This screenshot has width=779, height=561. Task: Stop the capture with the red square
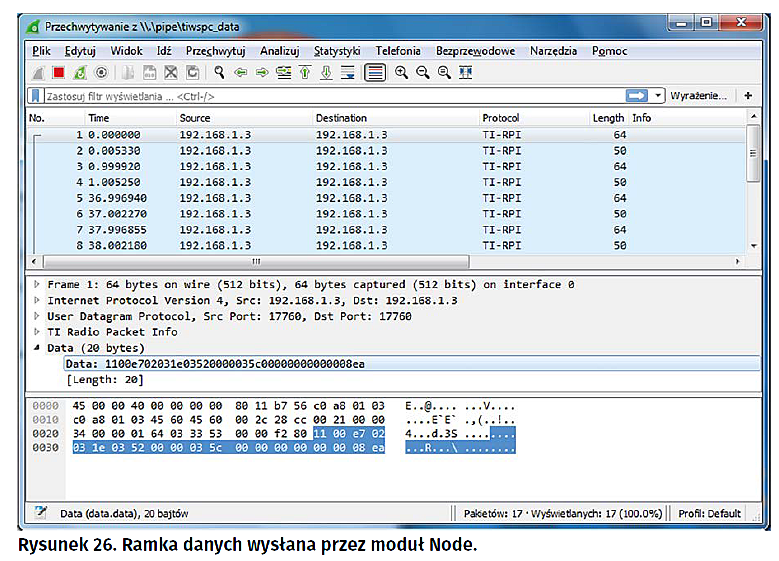click(58, 72)
